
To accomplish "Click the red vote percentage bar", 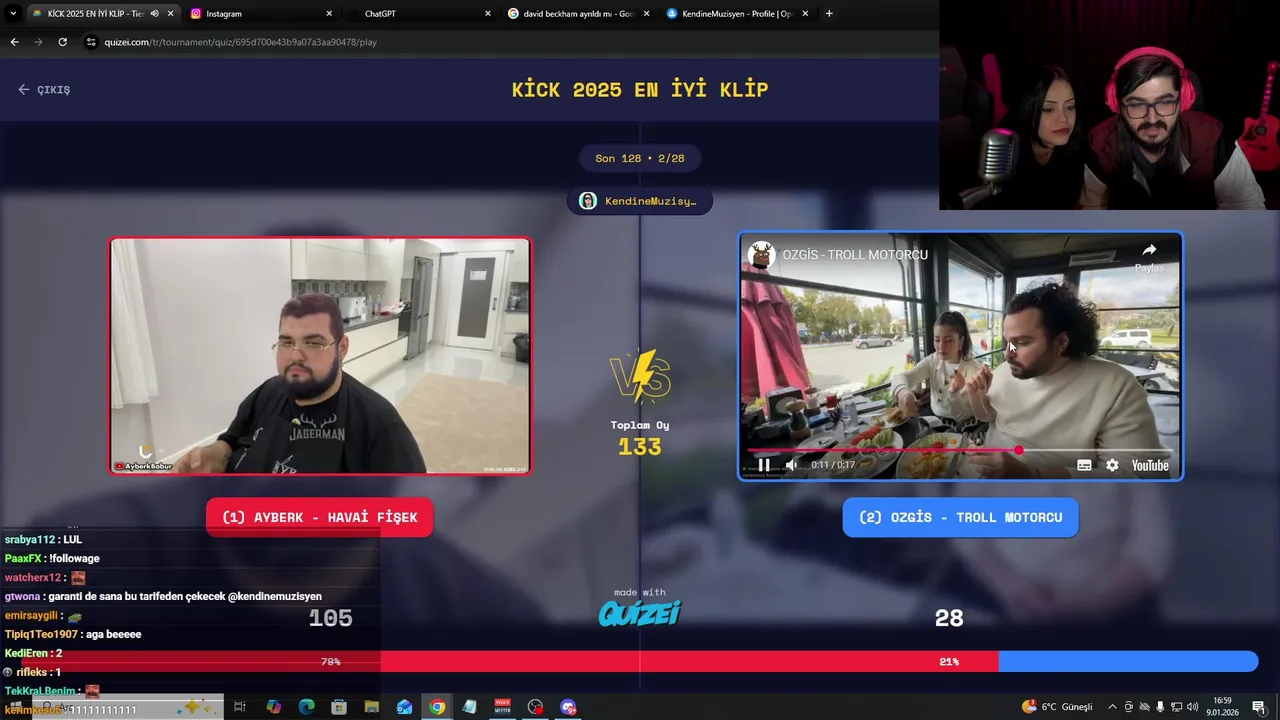I will [510, 661].
